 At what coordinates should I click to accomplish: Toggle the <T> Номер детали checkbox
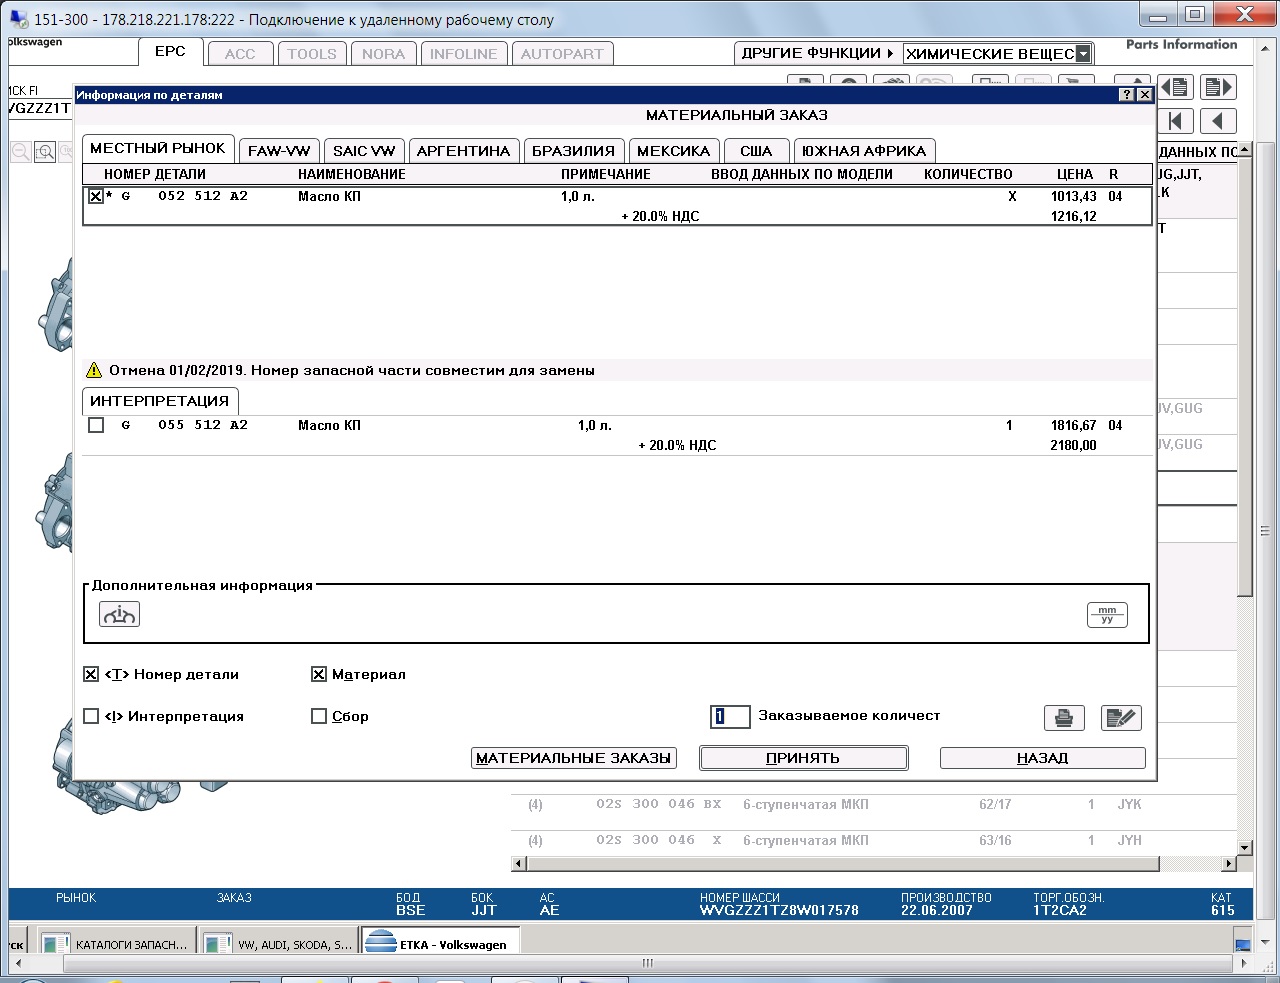[91, 674]
